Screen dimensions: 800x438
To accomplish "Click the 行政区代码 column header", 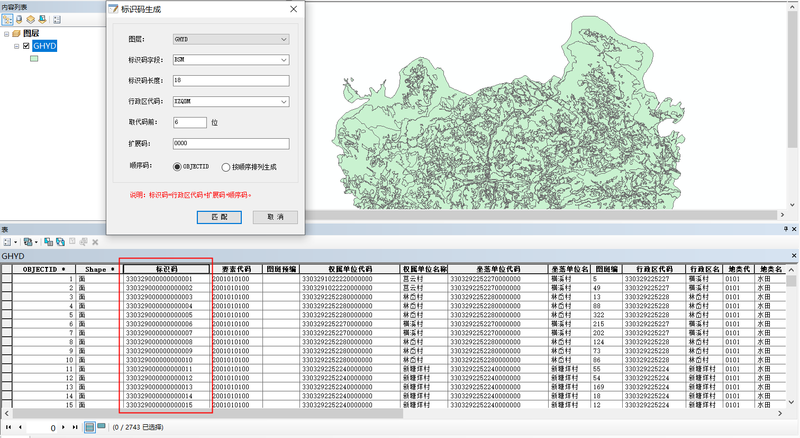I will [x=655, y=269].
